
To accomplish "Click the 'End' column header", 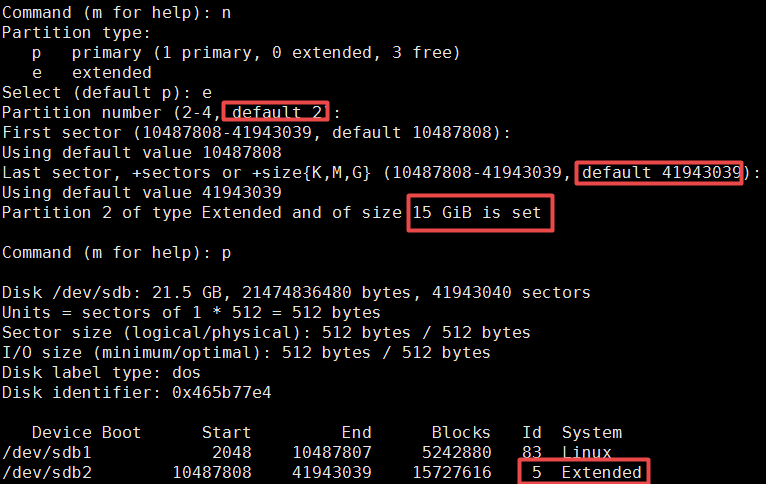I will 356,432.
